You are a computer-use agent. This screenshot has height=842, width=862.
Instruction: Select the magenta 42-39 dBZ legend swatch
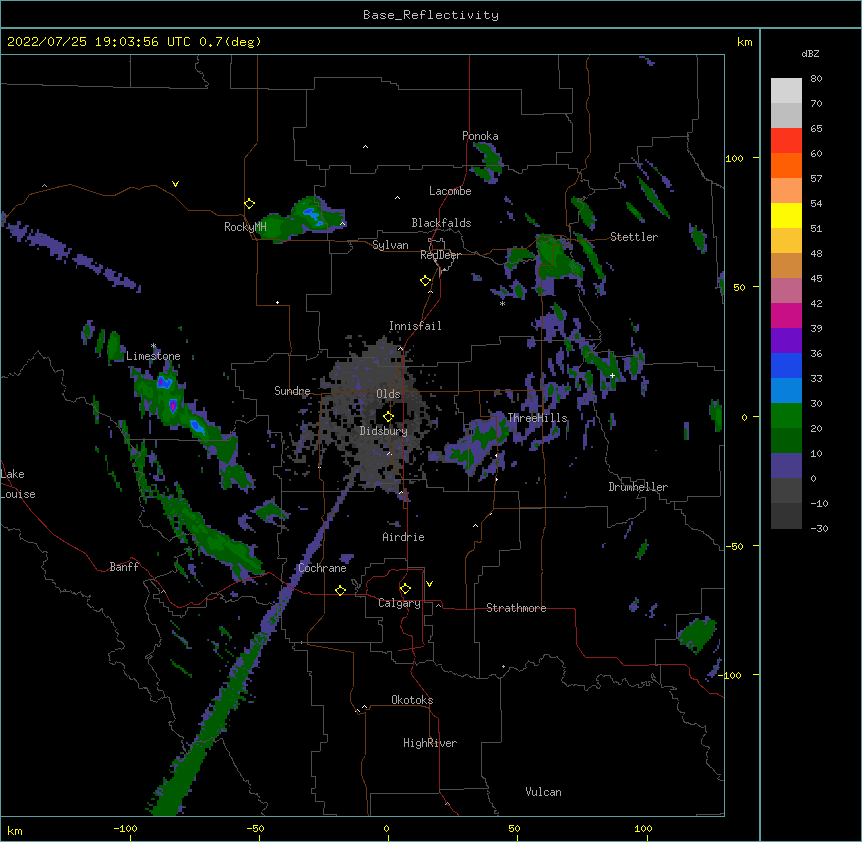(786, 315)
